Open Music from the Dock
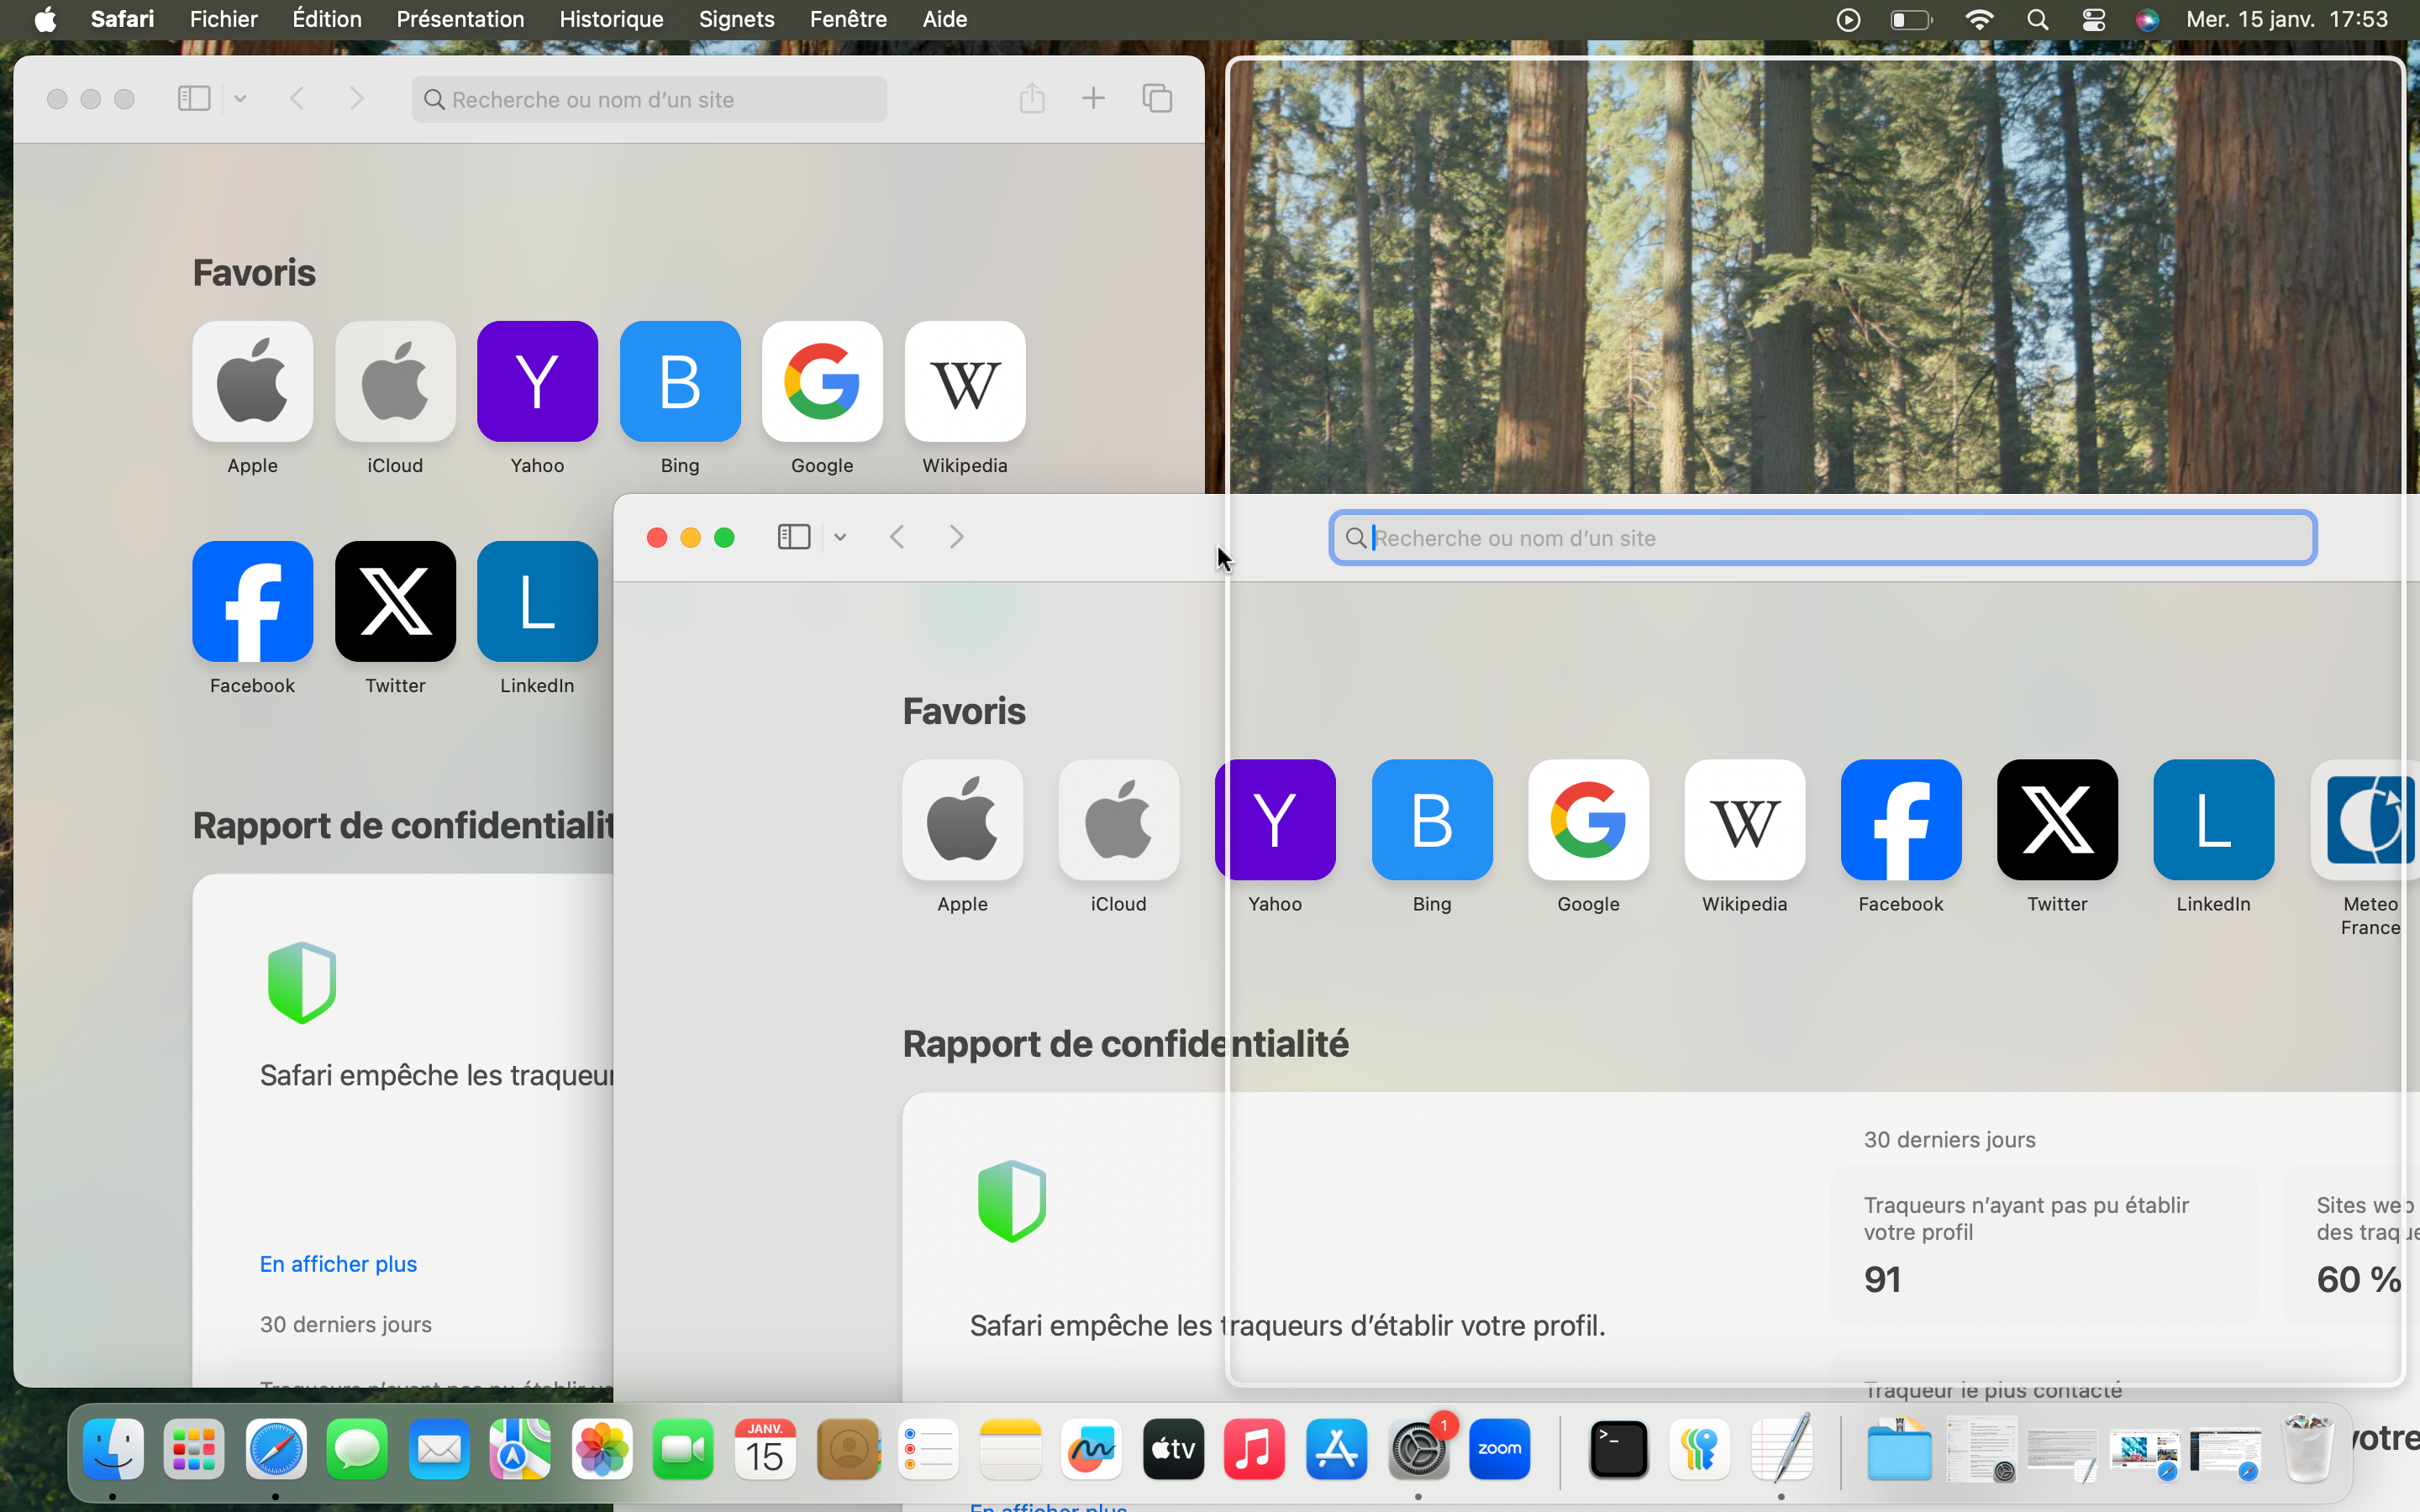Image resolution: width=2420 pixels, height=1512 pixels. click(x=1254, y=1449)
